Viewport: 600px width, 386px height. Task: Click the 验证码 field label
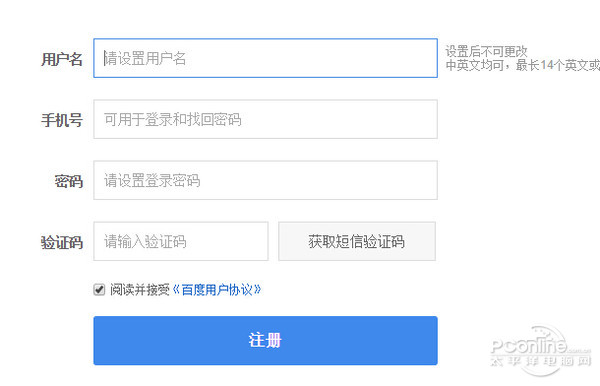(x=62, y=243)
